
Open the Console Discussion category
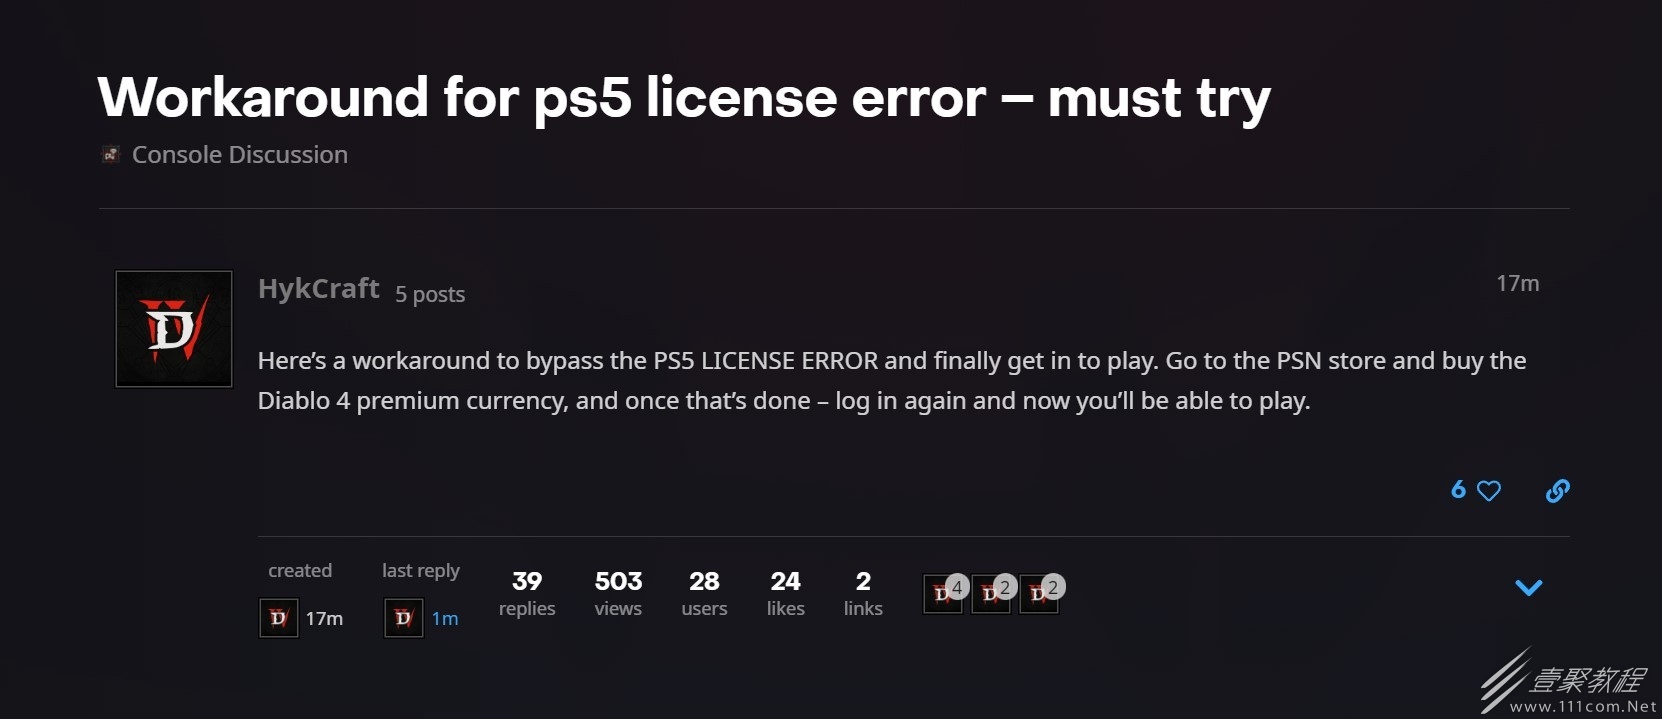[240, 155]
